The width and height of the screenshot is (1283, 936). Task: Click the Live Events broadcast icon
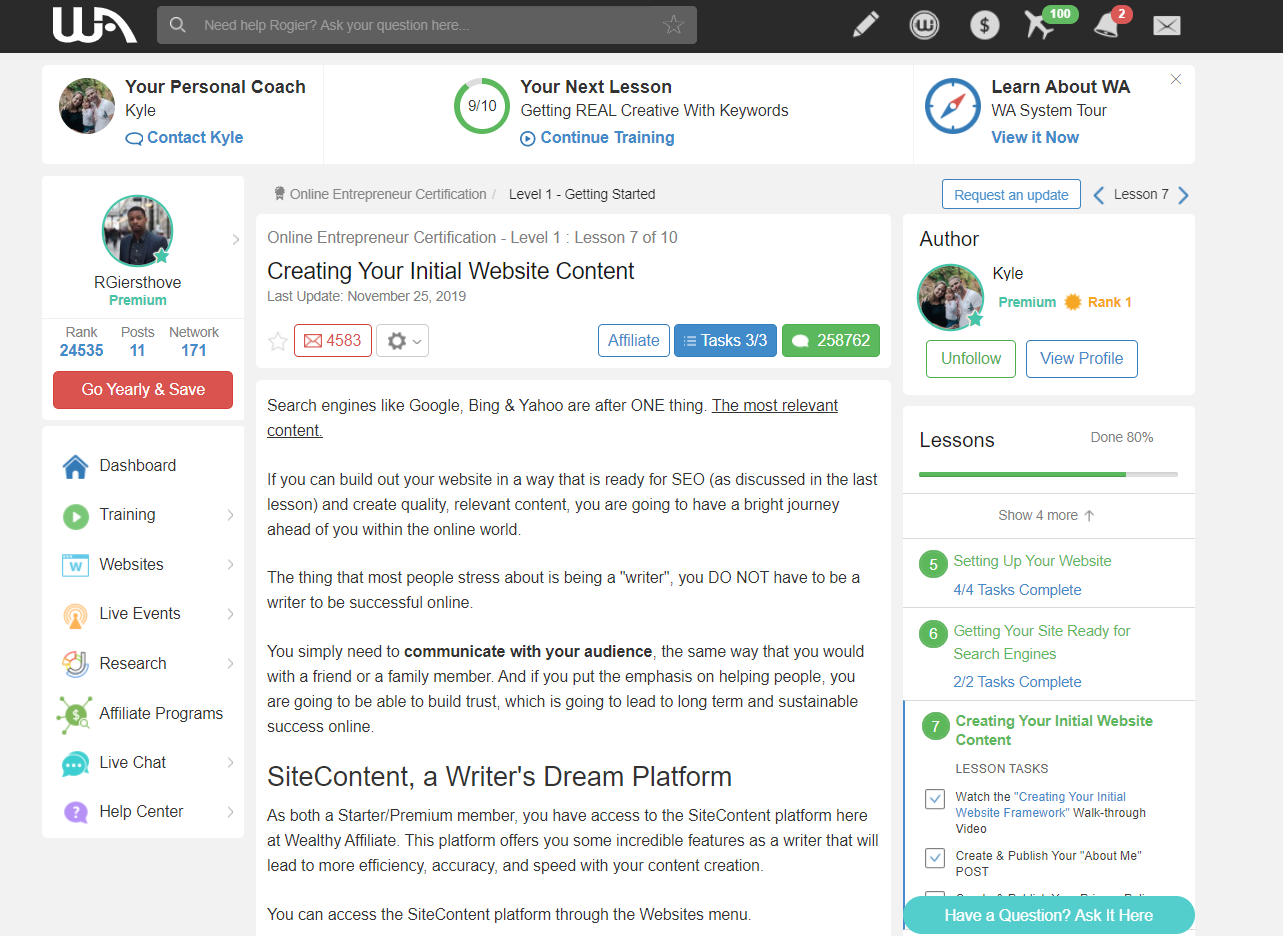tap(75, 614)
